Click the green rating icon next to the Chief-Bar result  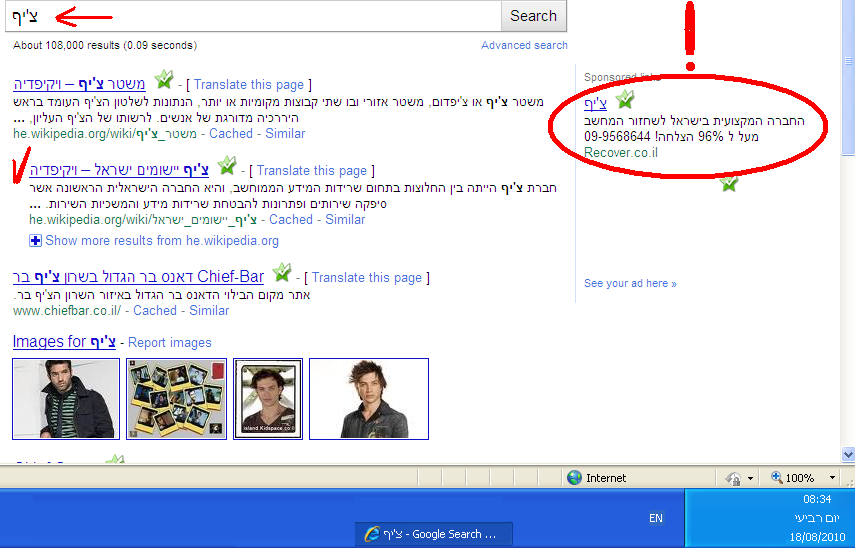282,273
